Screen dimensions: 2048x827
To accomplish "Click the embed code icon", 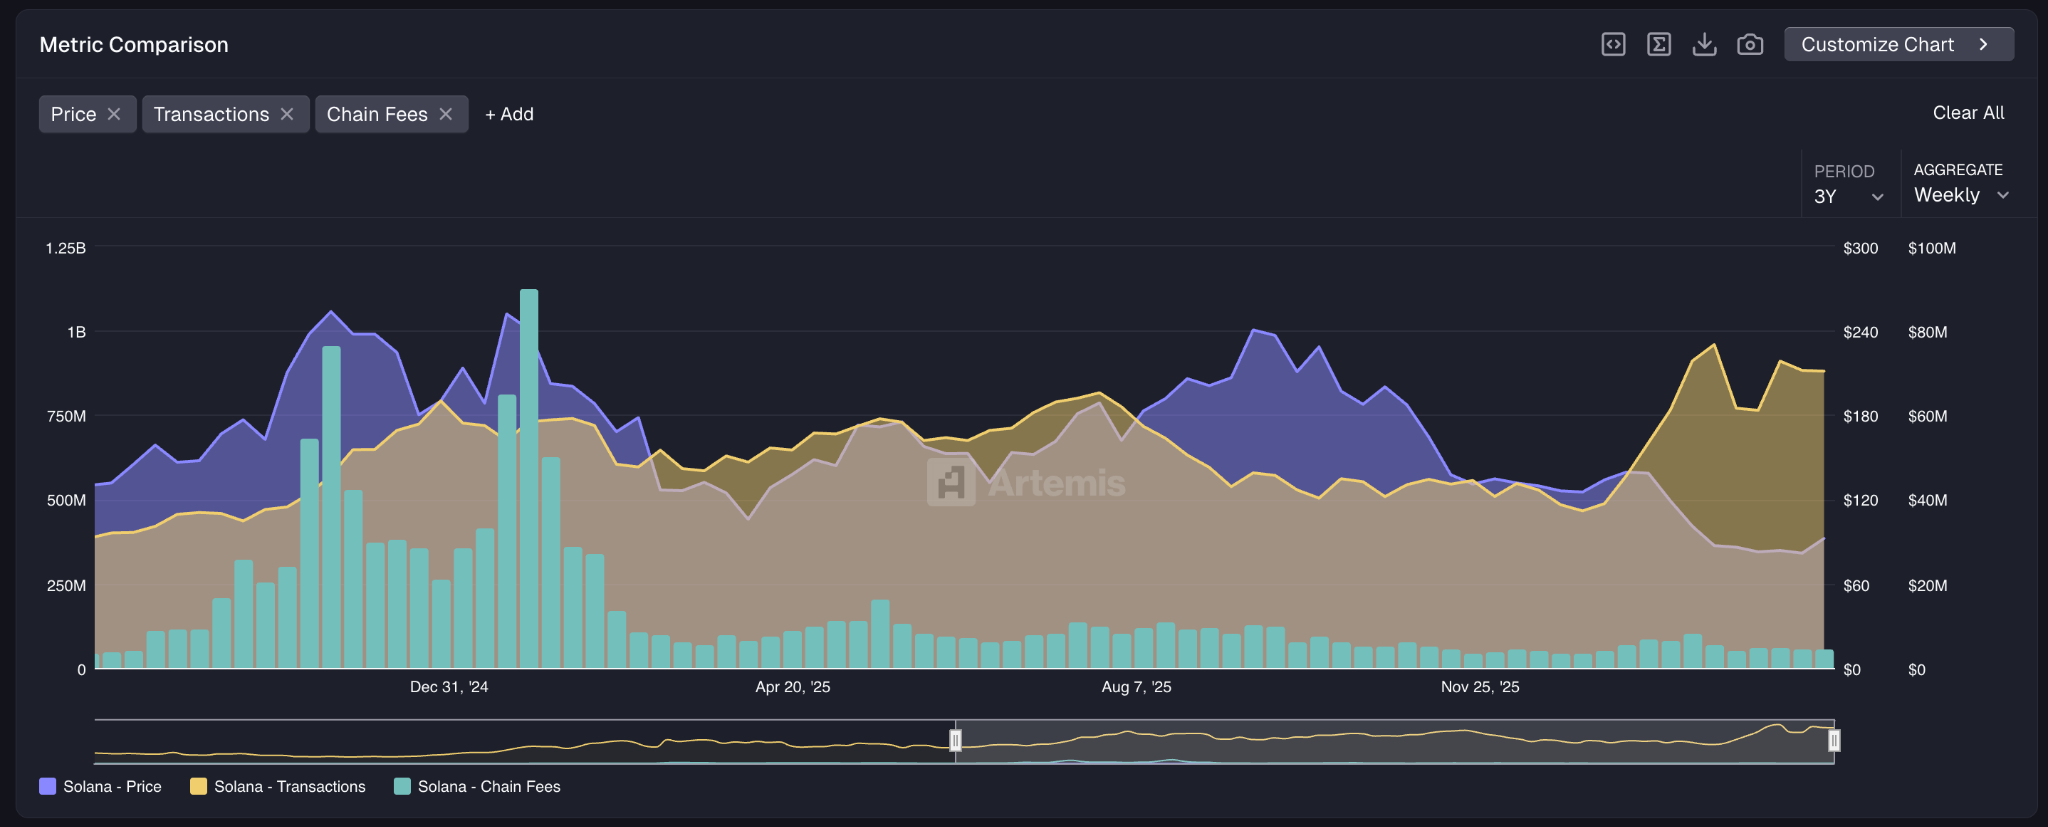I will tap(1613, 44).
